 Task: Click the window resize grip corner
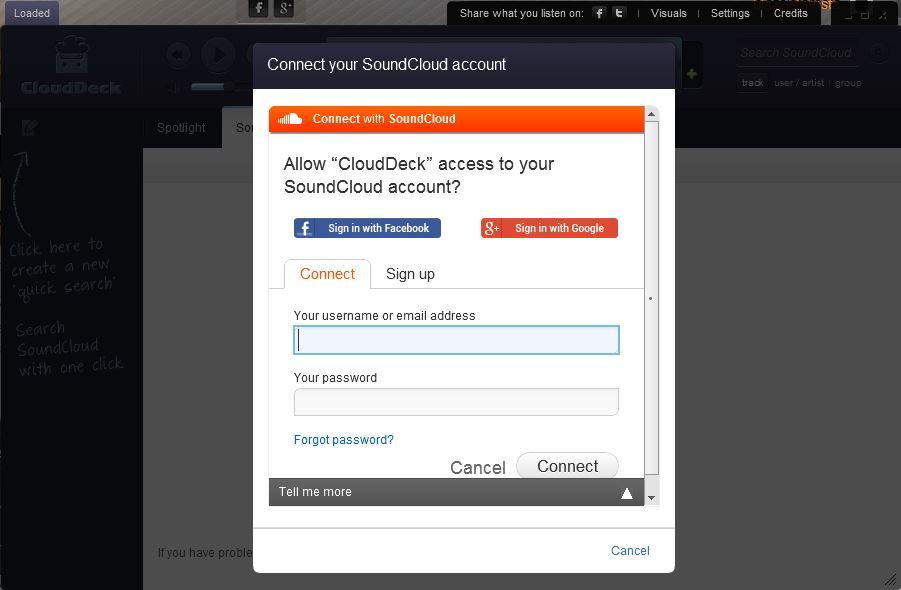point(890,579)
